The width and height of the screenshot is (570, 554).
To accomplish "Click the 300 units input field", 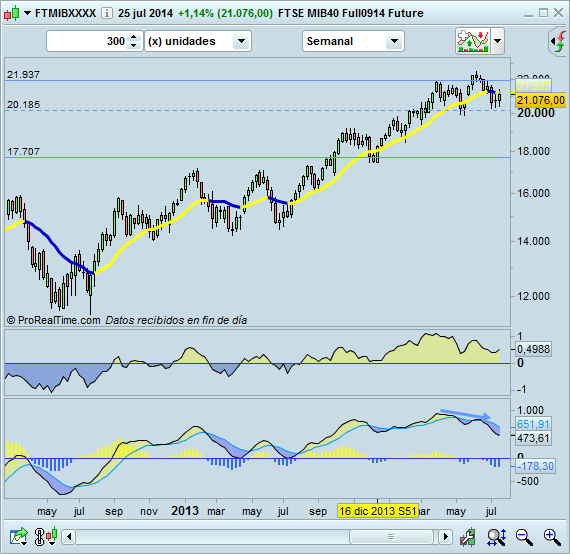I will coord(87,41).
